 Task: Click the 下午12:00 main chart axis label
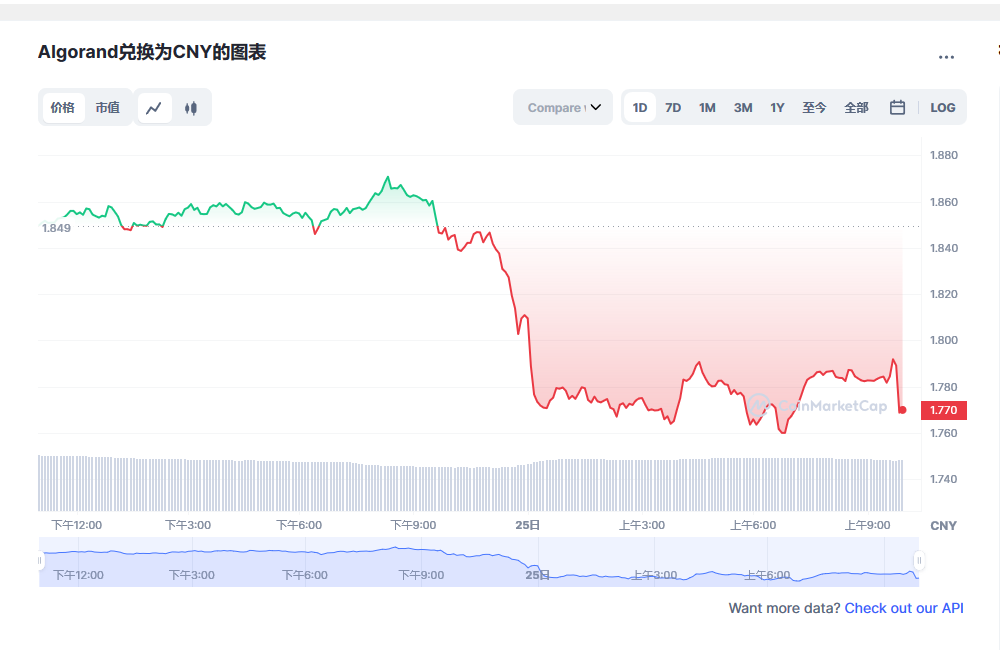pyautogui.click(x=77, y=525)
